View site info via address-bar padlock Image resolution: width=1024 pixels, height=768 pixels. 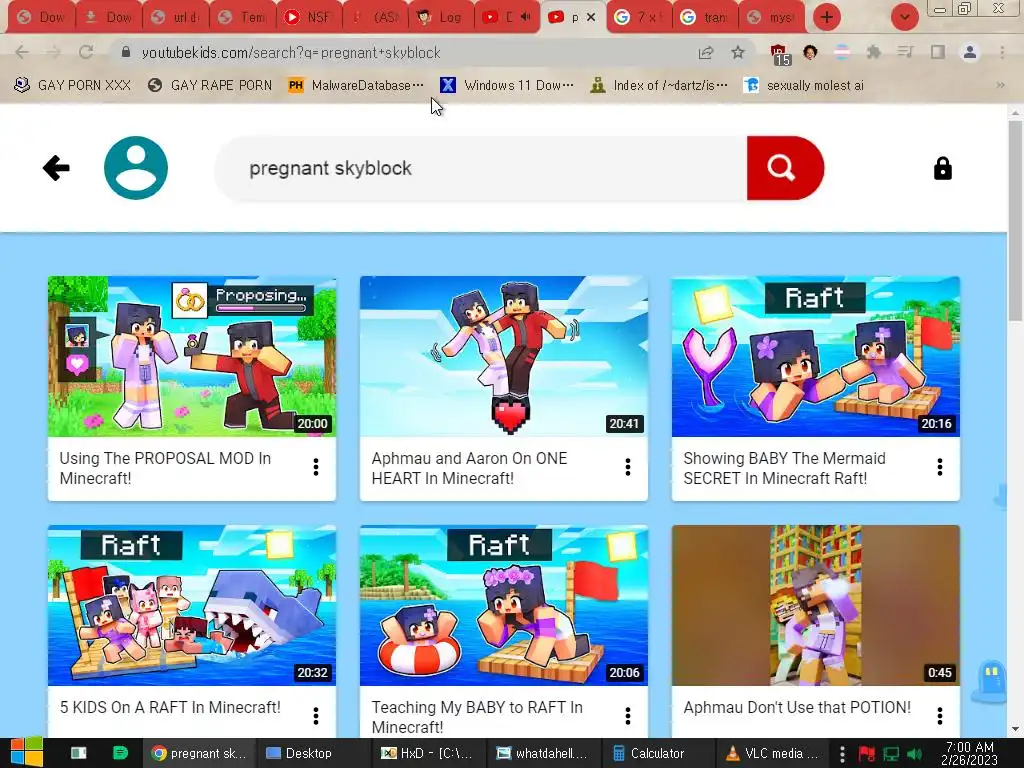126,52
